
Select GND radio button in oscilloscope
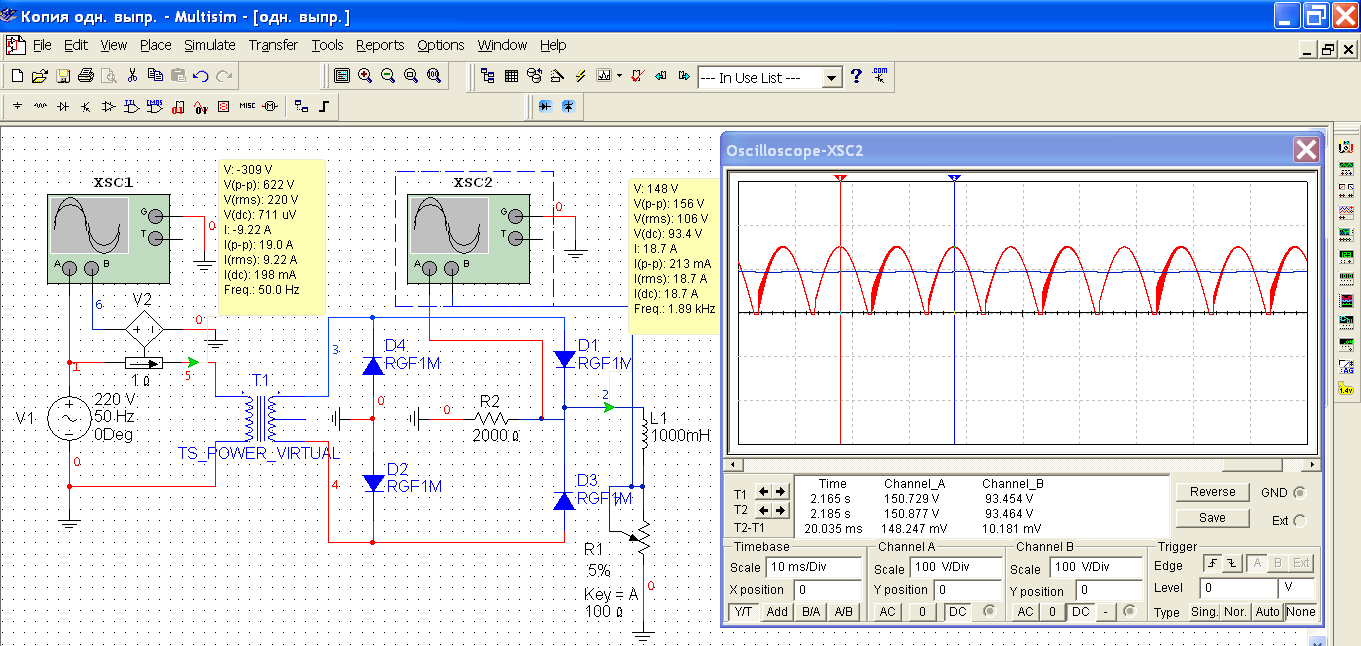pos(1299,493)
